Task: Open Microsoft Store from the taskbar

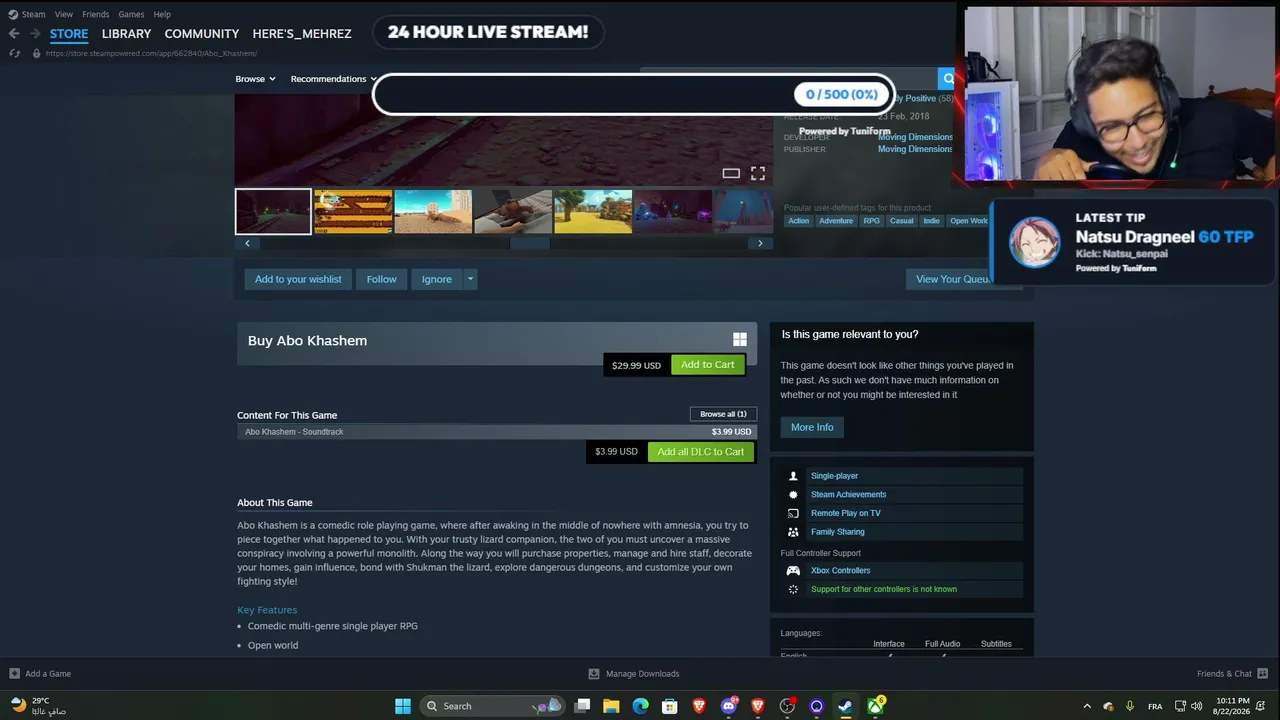Action: click(670, 706)
